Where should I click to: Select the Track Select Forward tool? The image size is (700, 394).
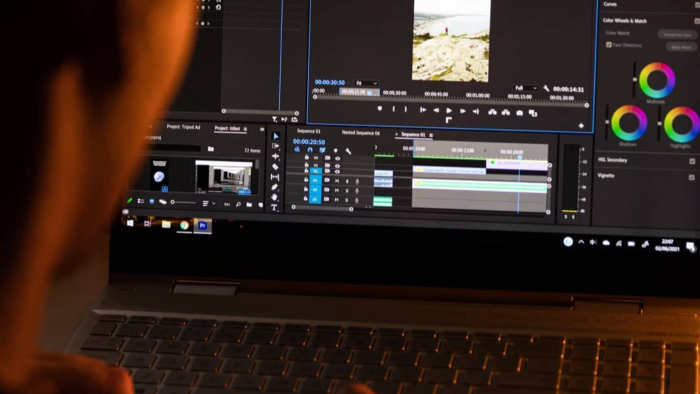click(x=275, y=146)
